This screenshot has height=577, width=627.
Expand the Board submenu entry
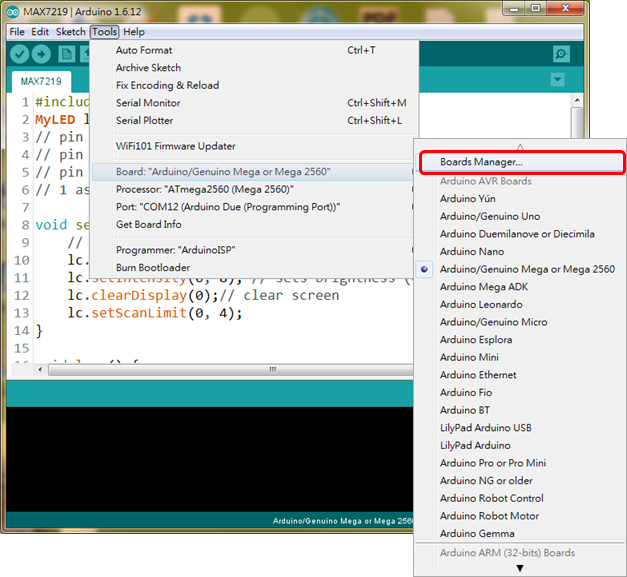point(254,172)
